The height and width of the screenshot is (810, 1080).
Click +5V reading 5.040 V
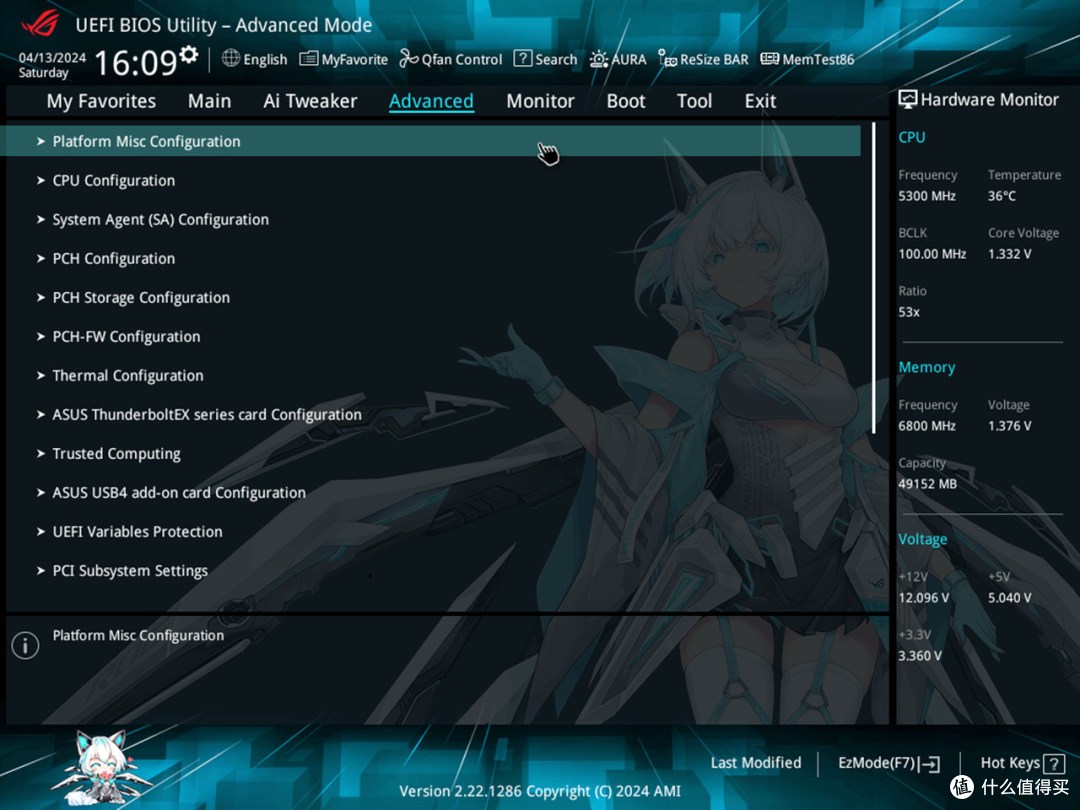click(x=1009, y=598)
